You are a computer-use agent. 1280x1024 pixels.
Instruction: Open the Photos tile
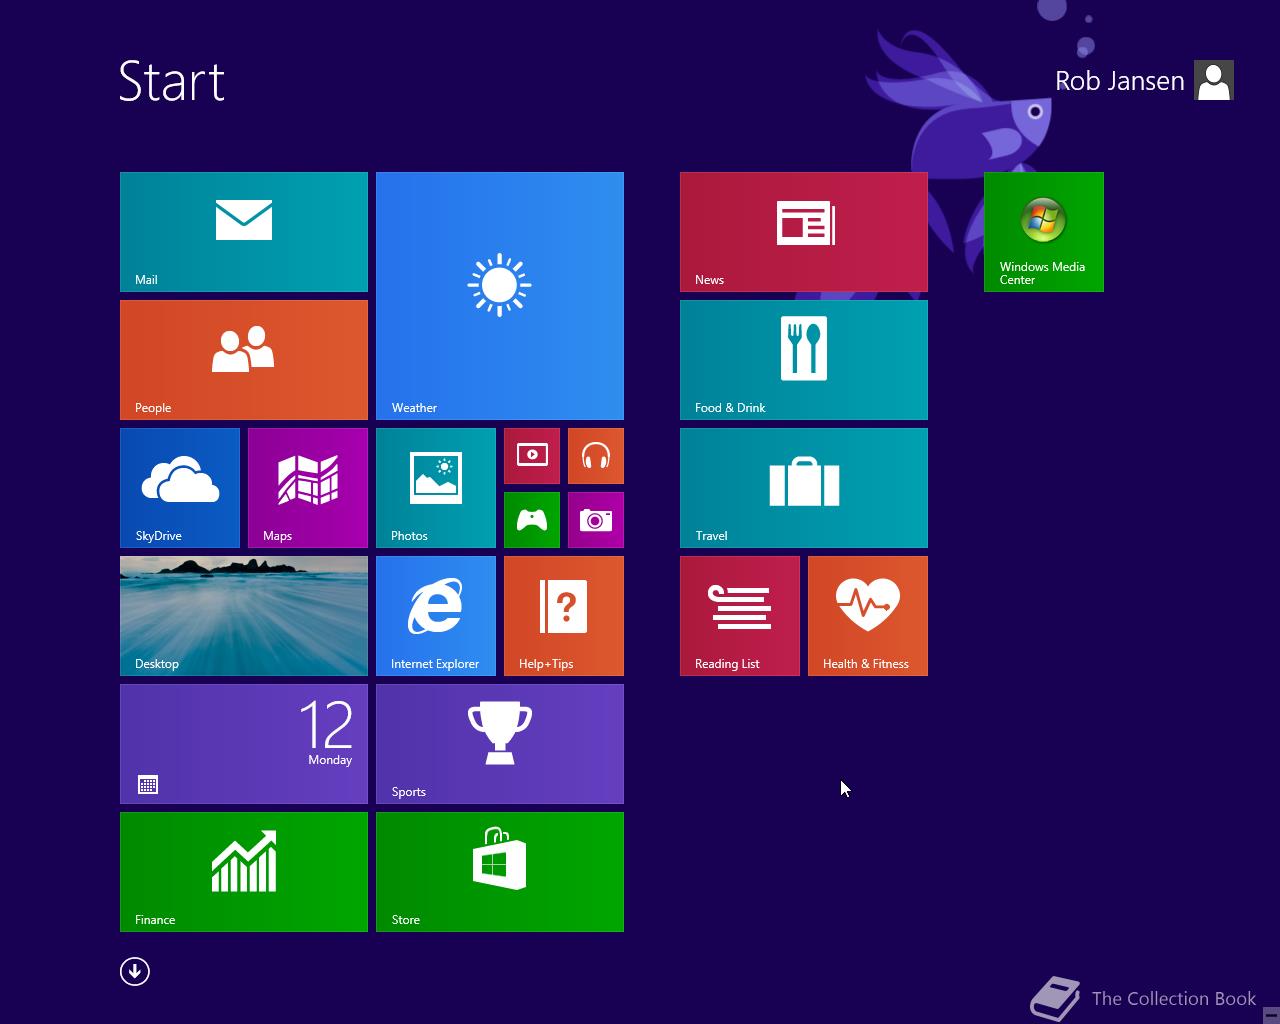[436, 488]
